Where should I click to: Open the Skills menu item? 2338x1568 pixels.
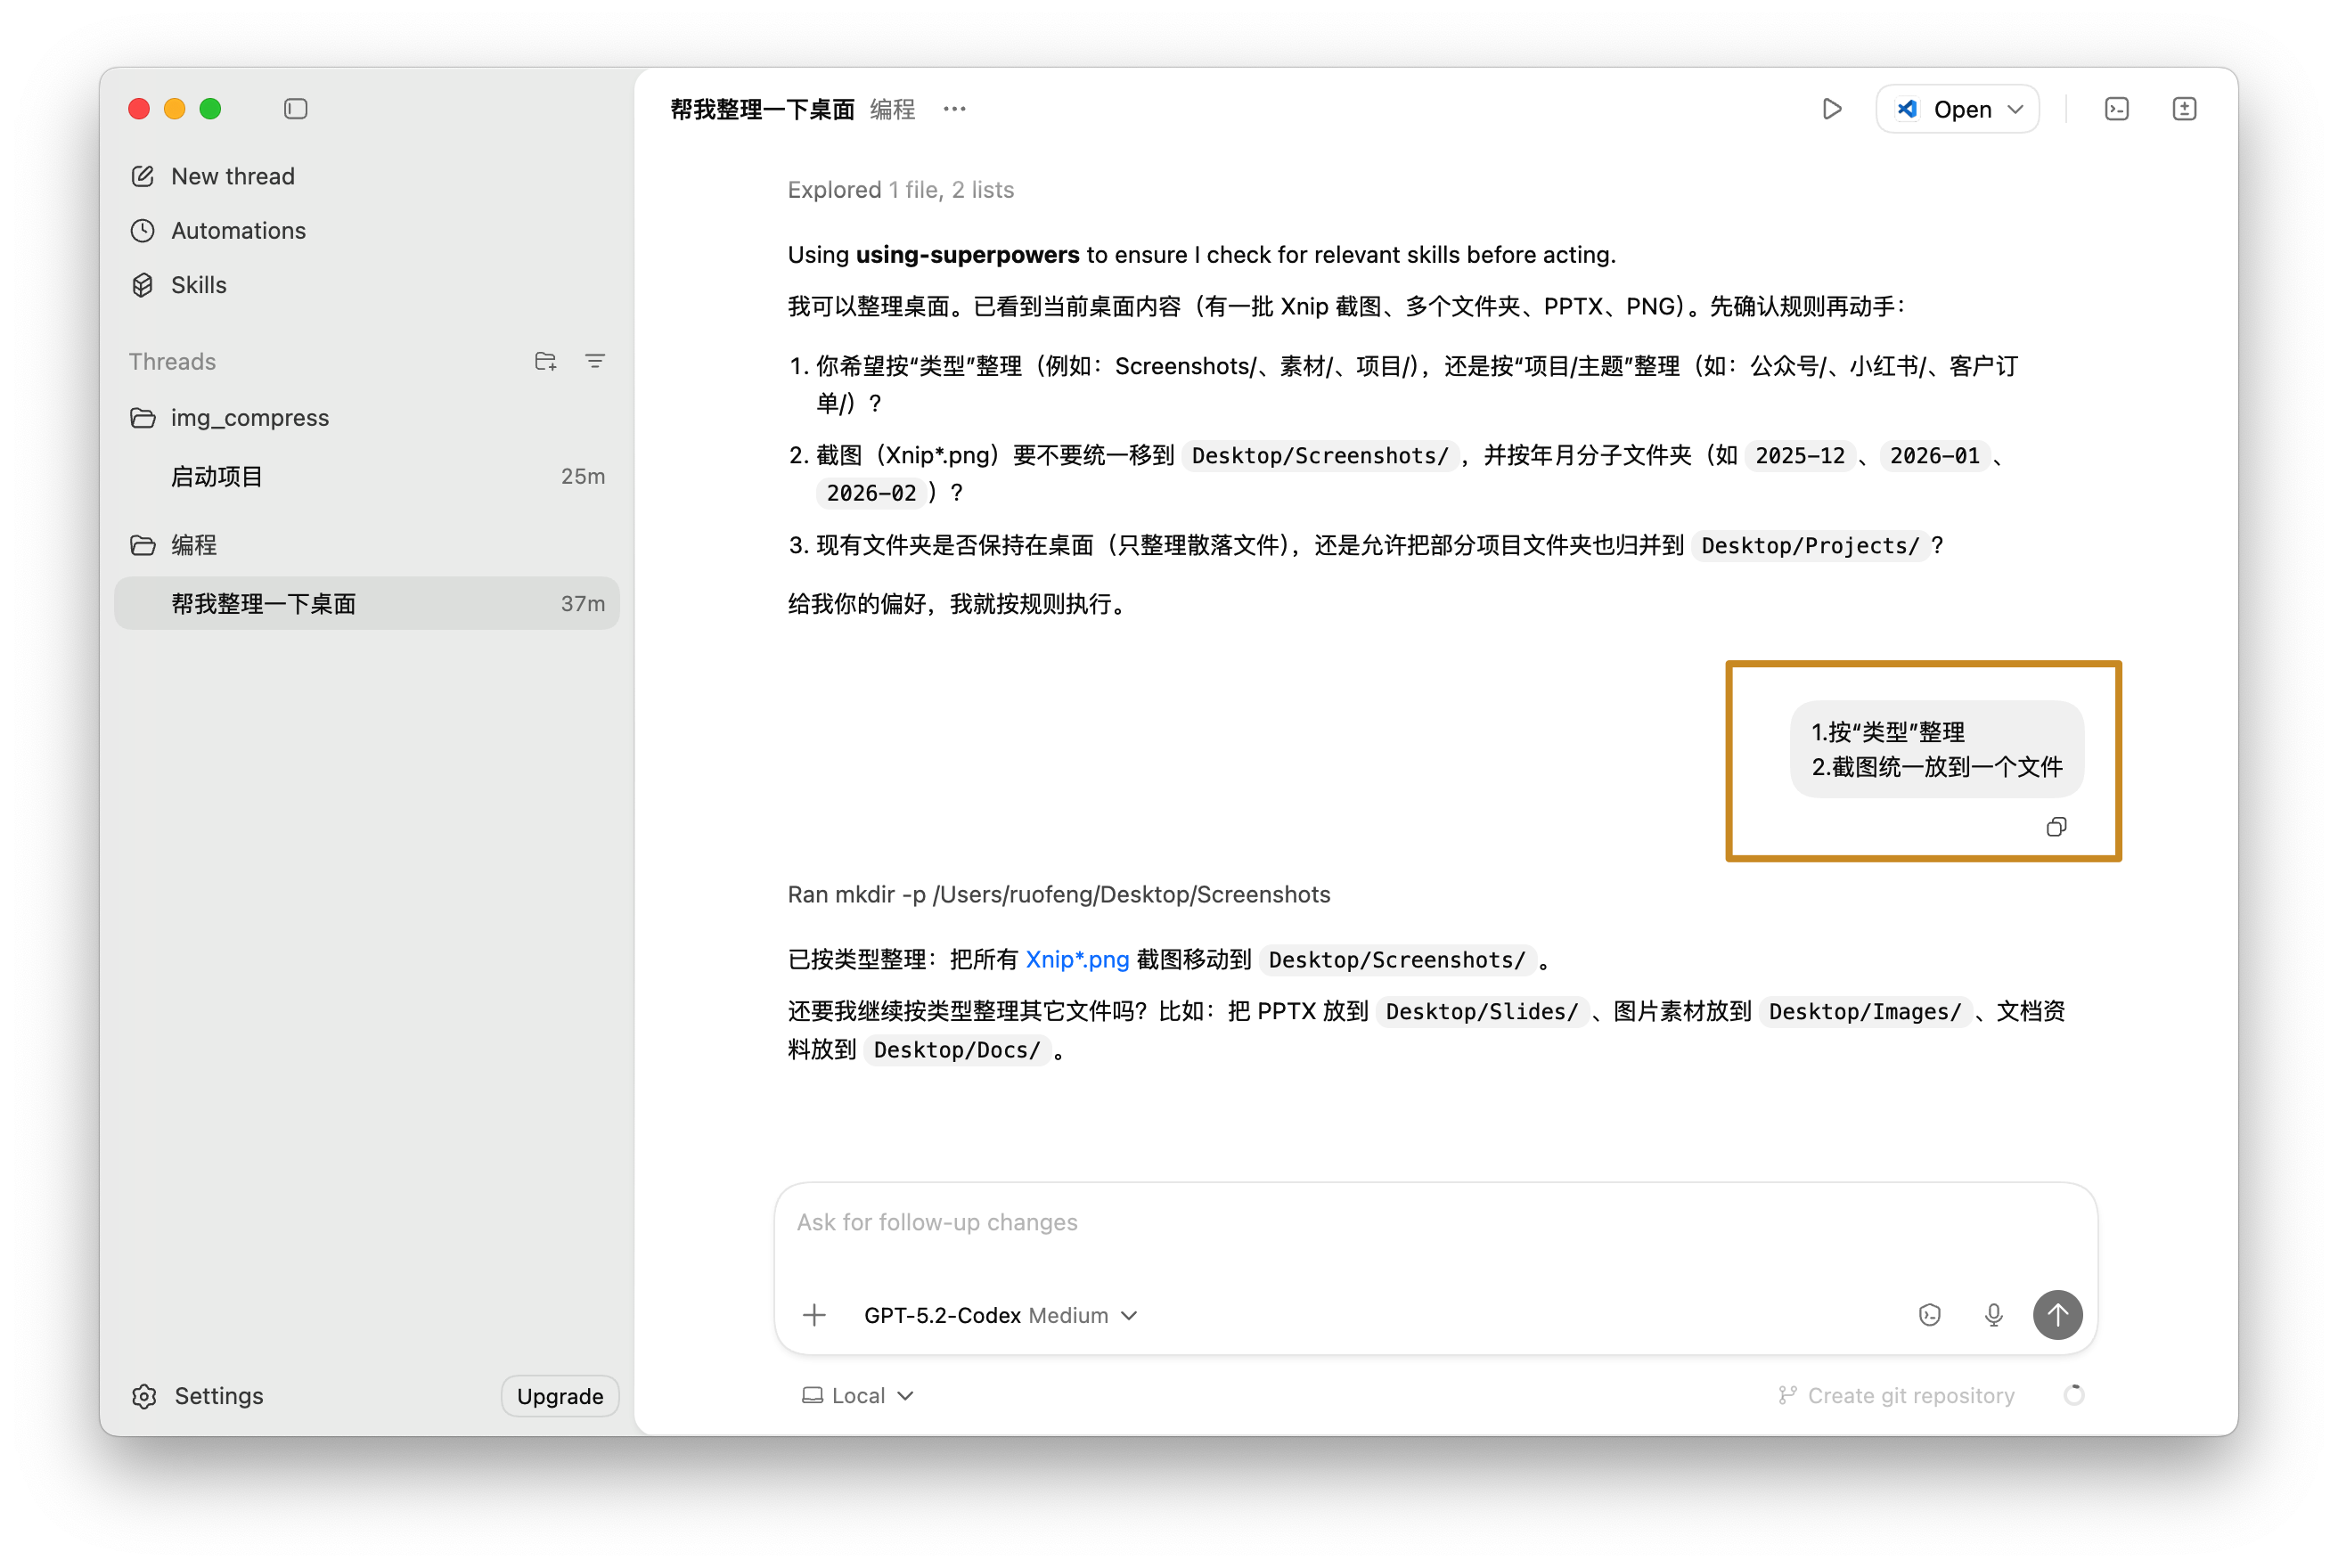point(198,285)
